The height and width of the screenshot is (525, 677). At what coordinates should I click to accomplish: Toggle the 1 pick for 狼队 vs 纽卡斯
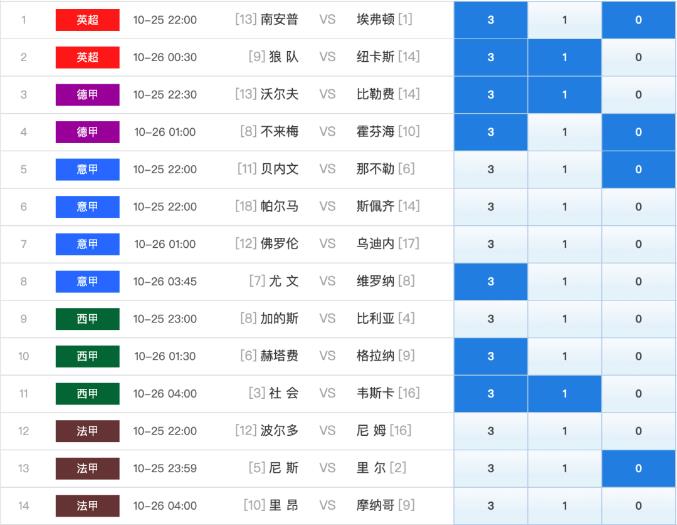click(x=564, y=57)
